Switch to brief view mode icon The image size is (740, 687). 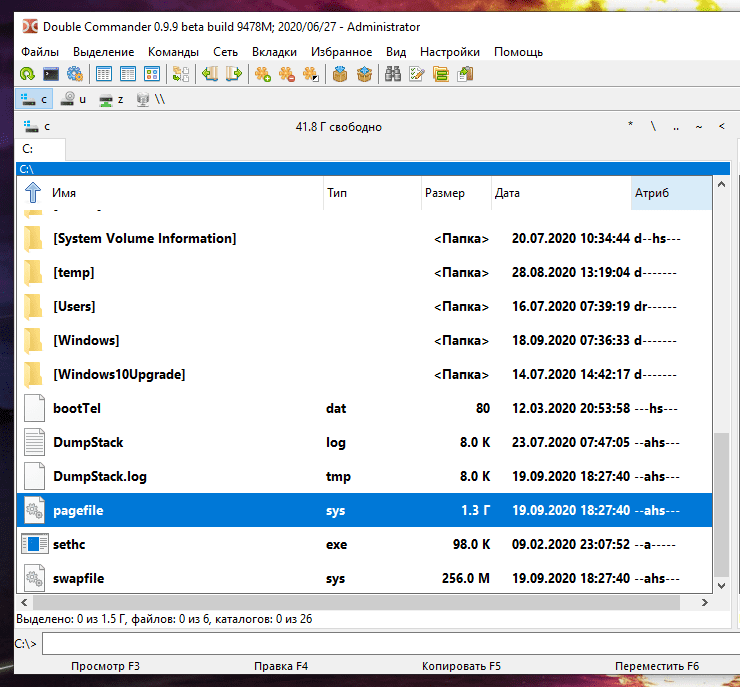pyautogui.click(x=104, y=74)
